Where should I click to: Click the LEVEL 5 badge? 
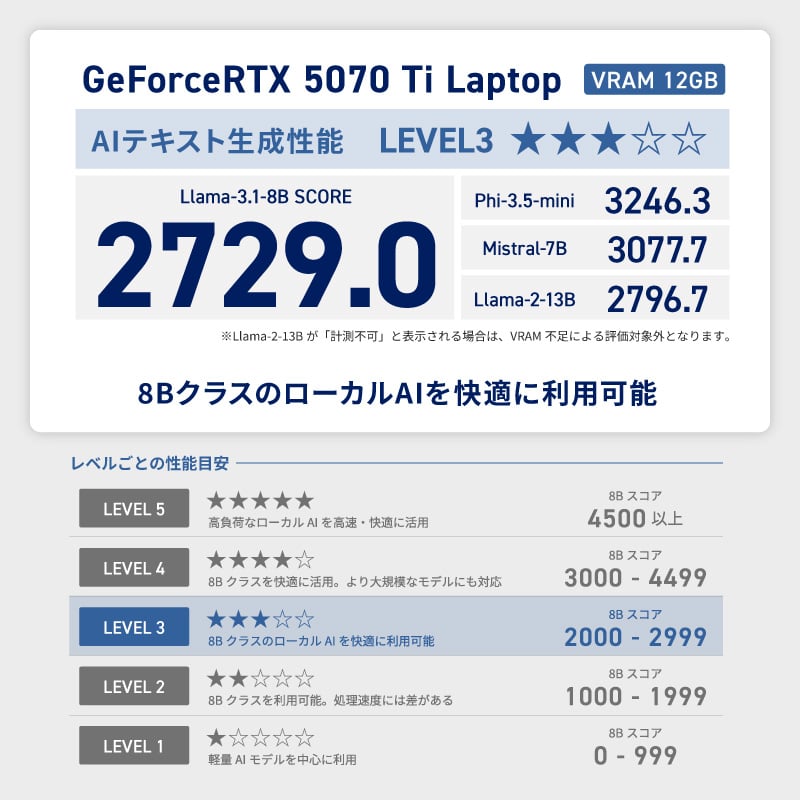pyautogui.click(x=134, y=508)
